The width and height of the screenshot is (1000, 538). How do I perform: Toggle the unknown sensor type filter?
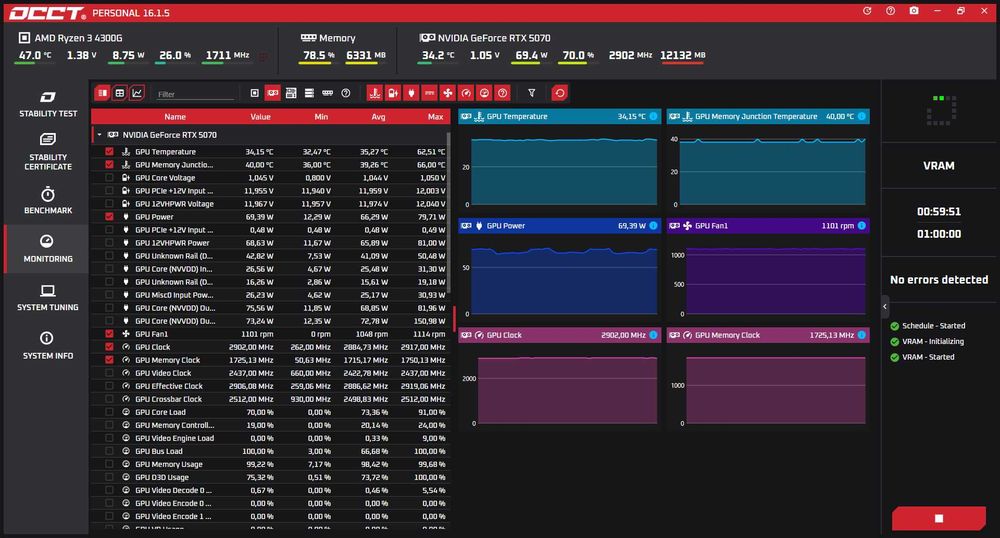[503, 93]
